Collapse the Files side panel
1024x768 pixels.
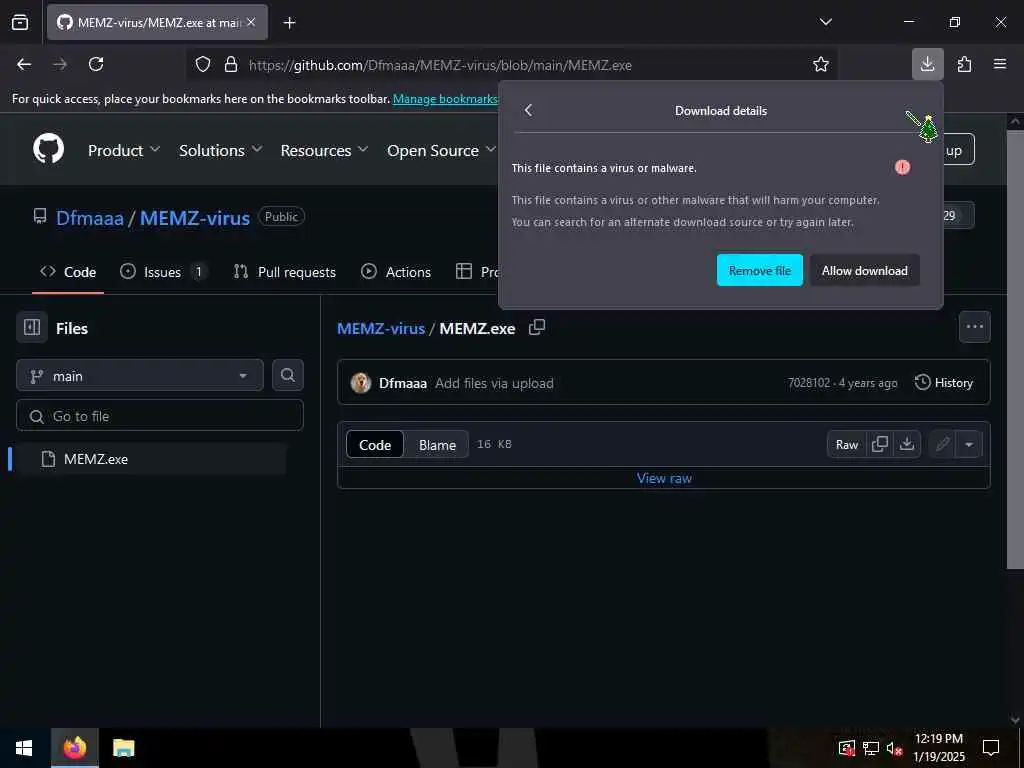[32, 327]
